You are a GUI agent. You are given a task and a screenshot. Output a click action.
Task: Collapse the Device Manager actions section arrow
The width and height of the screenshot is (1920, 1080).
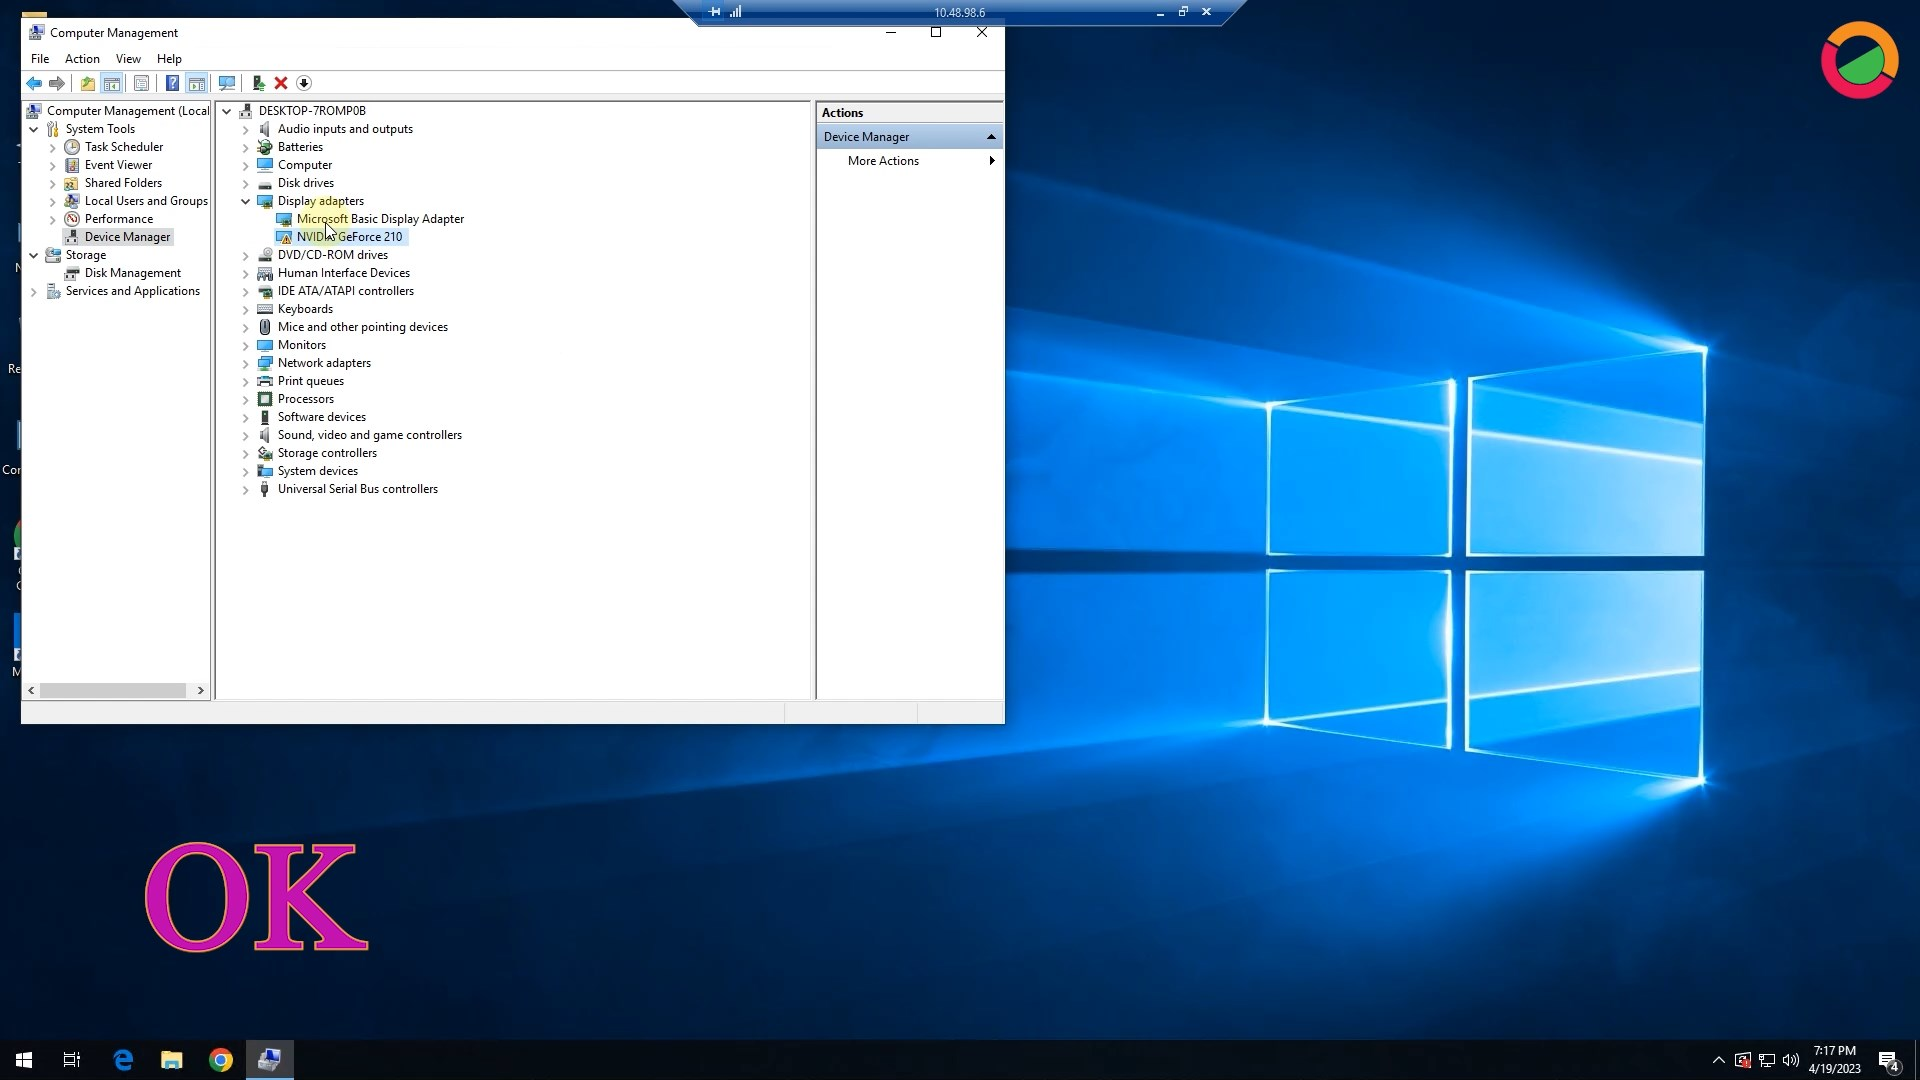991,137
